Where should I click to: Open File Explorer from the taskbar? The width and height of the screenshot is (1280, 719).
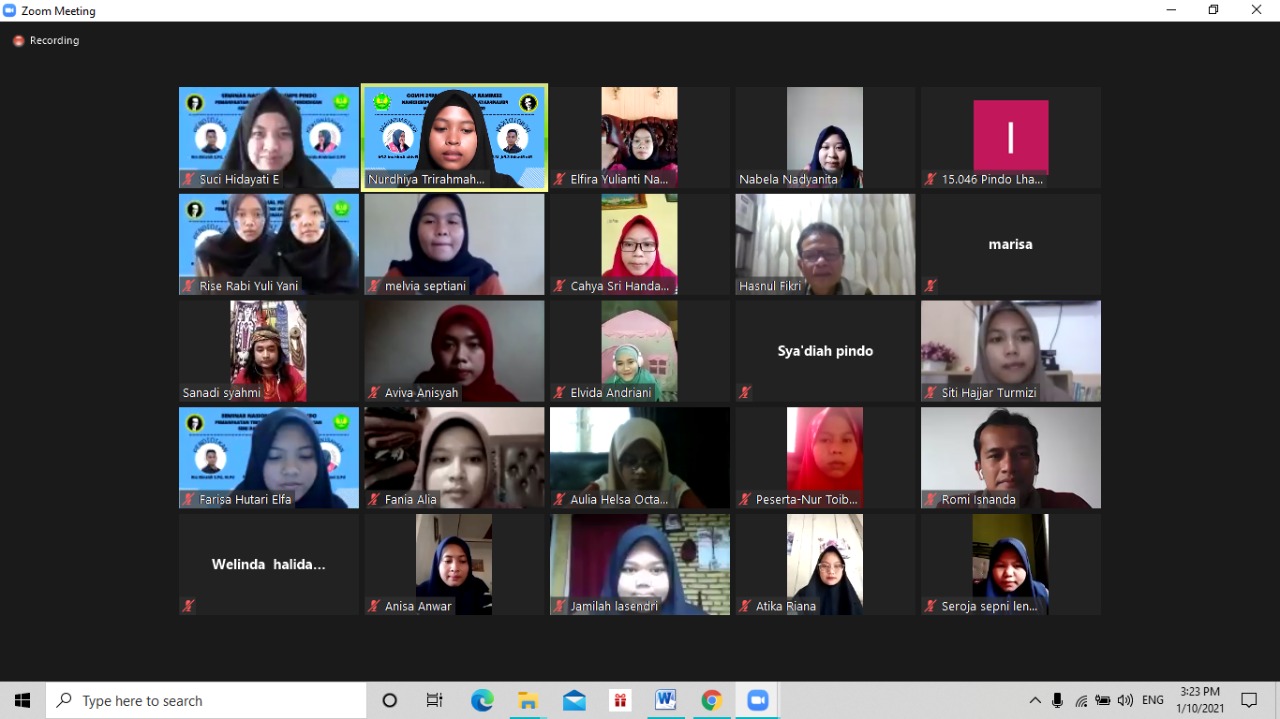click(528, 700)
